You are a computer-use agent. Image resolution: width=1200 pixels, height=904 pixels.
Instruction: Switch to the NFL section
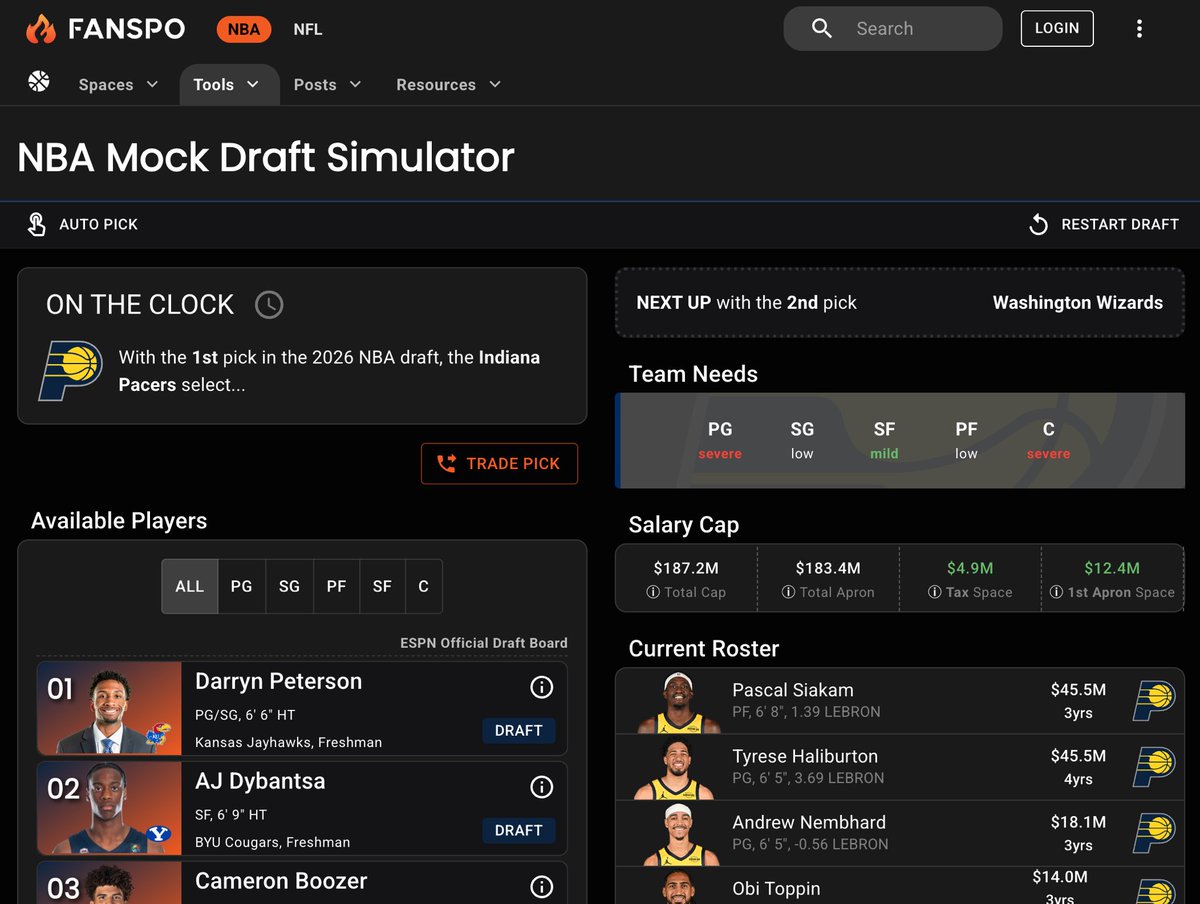[x=307, y=29]
